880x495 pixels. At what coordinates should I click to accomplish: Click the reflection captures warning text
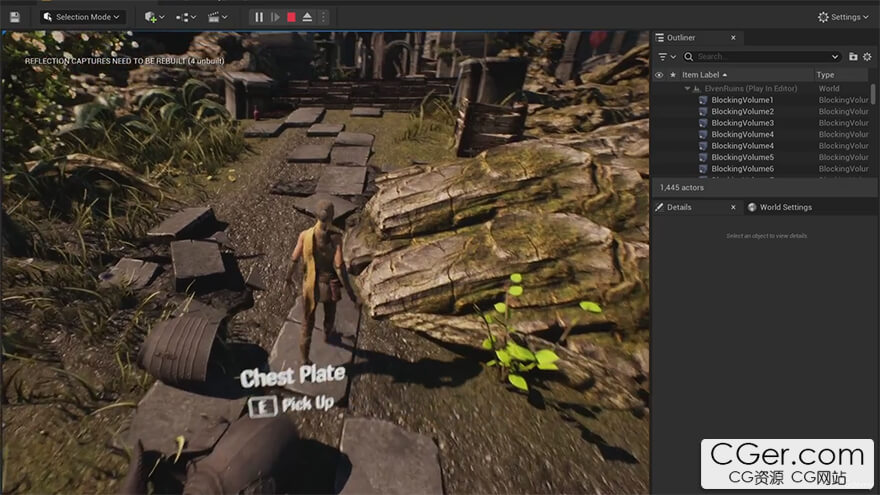[124, 61]
